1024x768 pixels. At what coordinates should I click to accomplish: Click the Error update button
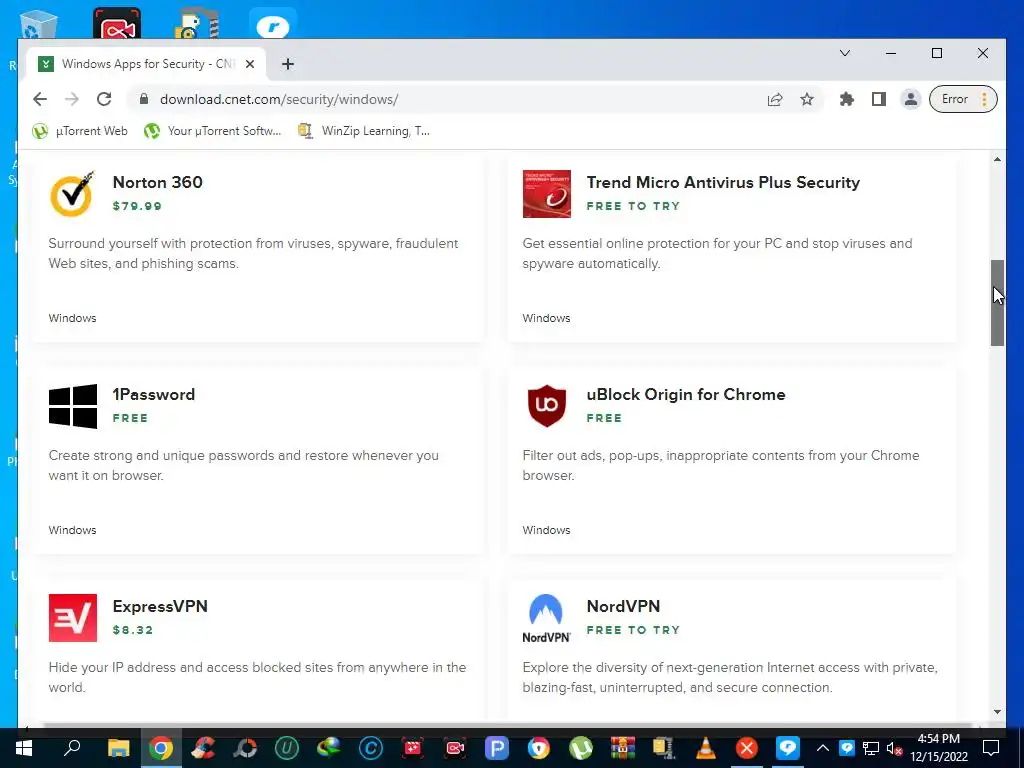pyautogui.click(x=963, y=99)
